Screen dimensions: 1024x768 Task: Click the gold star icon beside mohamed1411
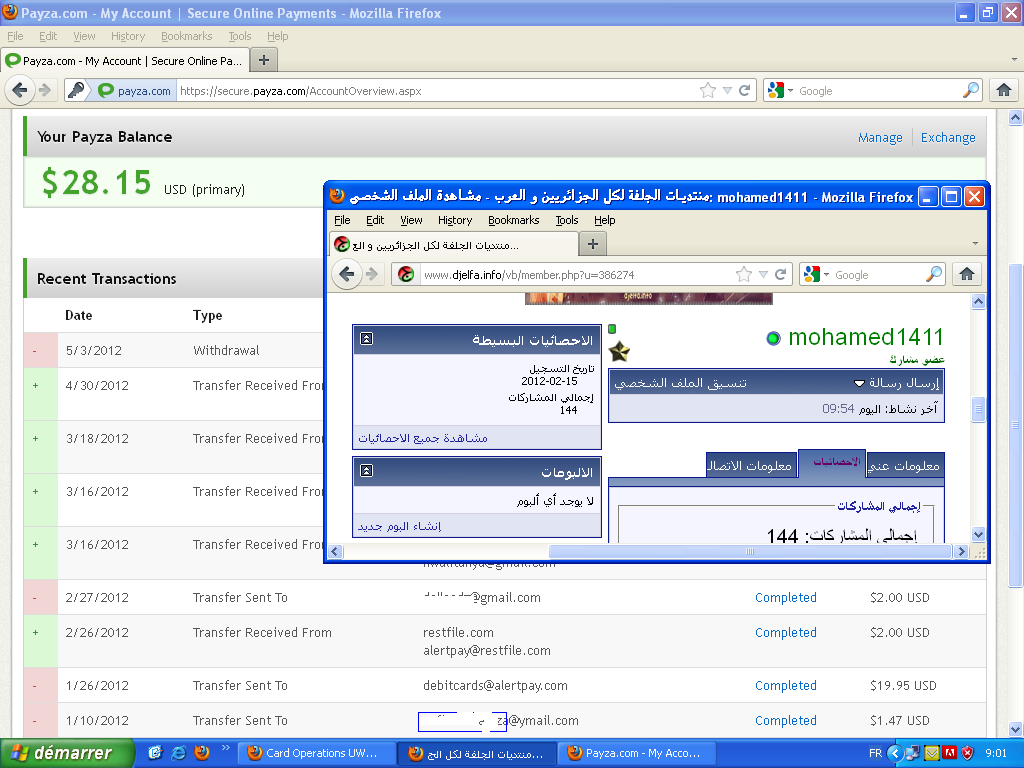coord(619,352)
